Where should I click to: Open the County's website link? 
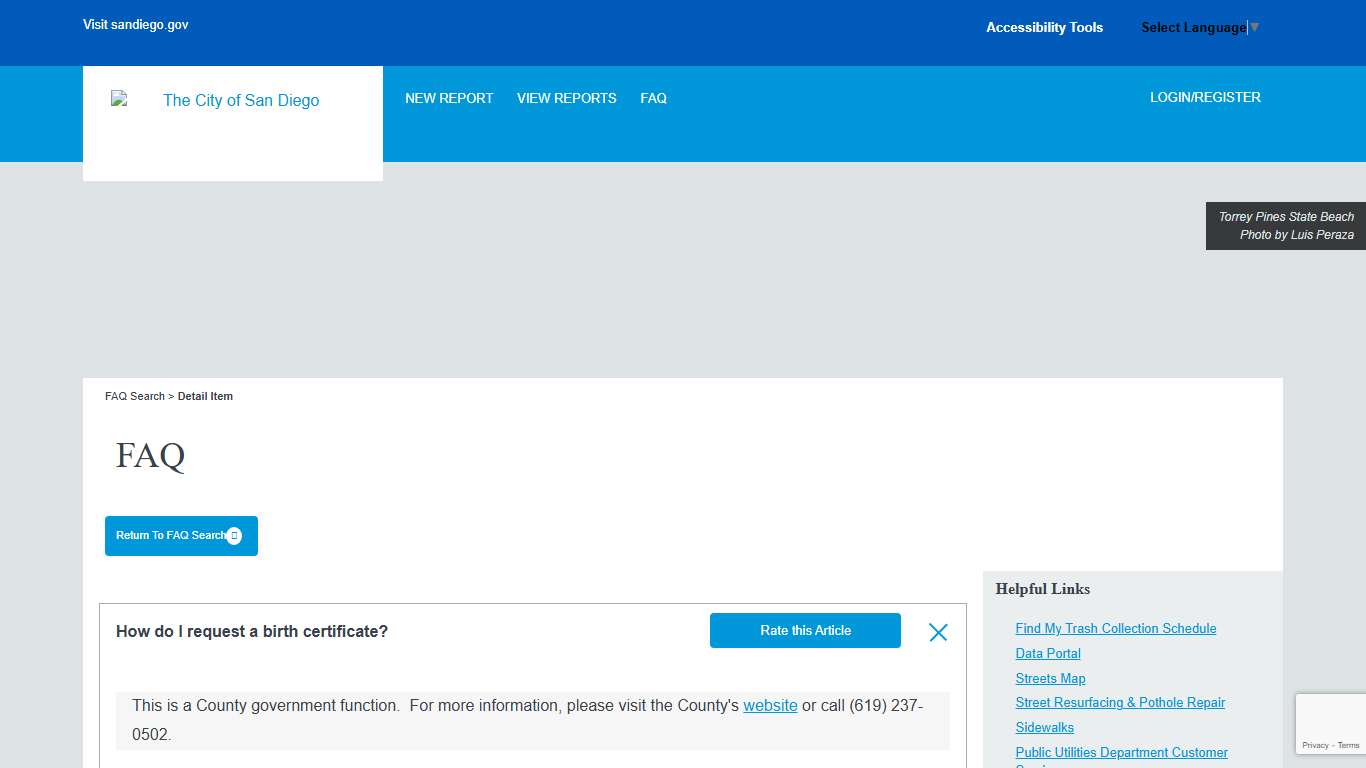(770, 706)
